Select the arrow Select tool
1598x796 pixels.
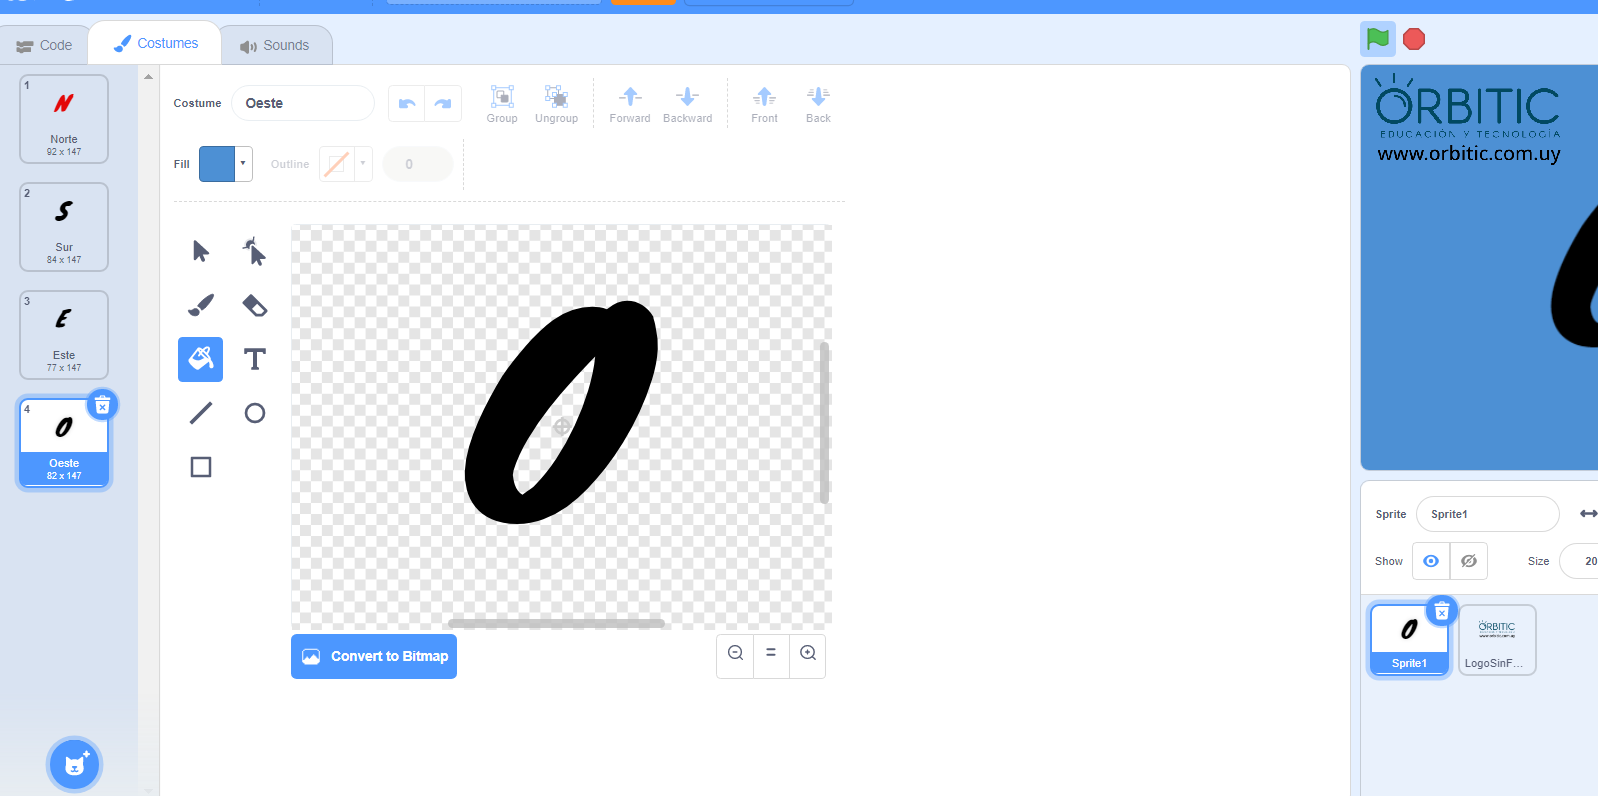[201, 251]
